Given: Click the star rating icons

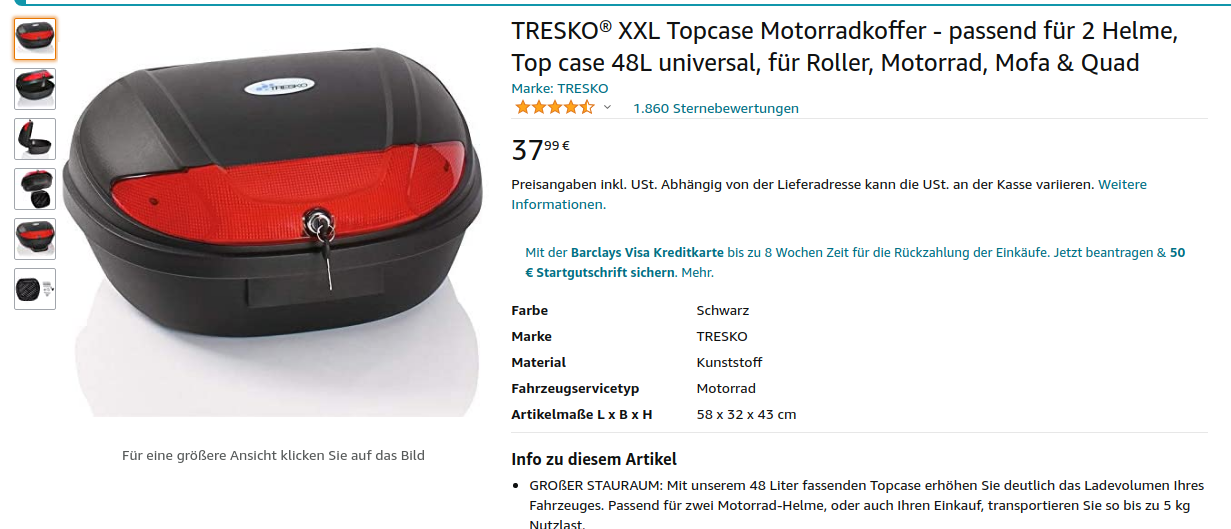Looking at the screenshot, I should pyautogui.click(x=554, y=108).
